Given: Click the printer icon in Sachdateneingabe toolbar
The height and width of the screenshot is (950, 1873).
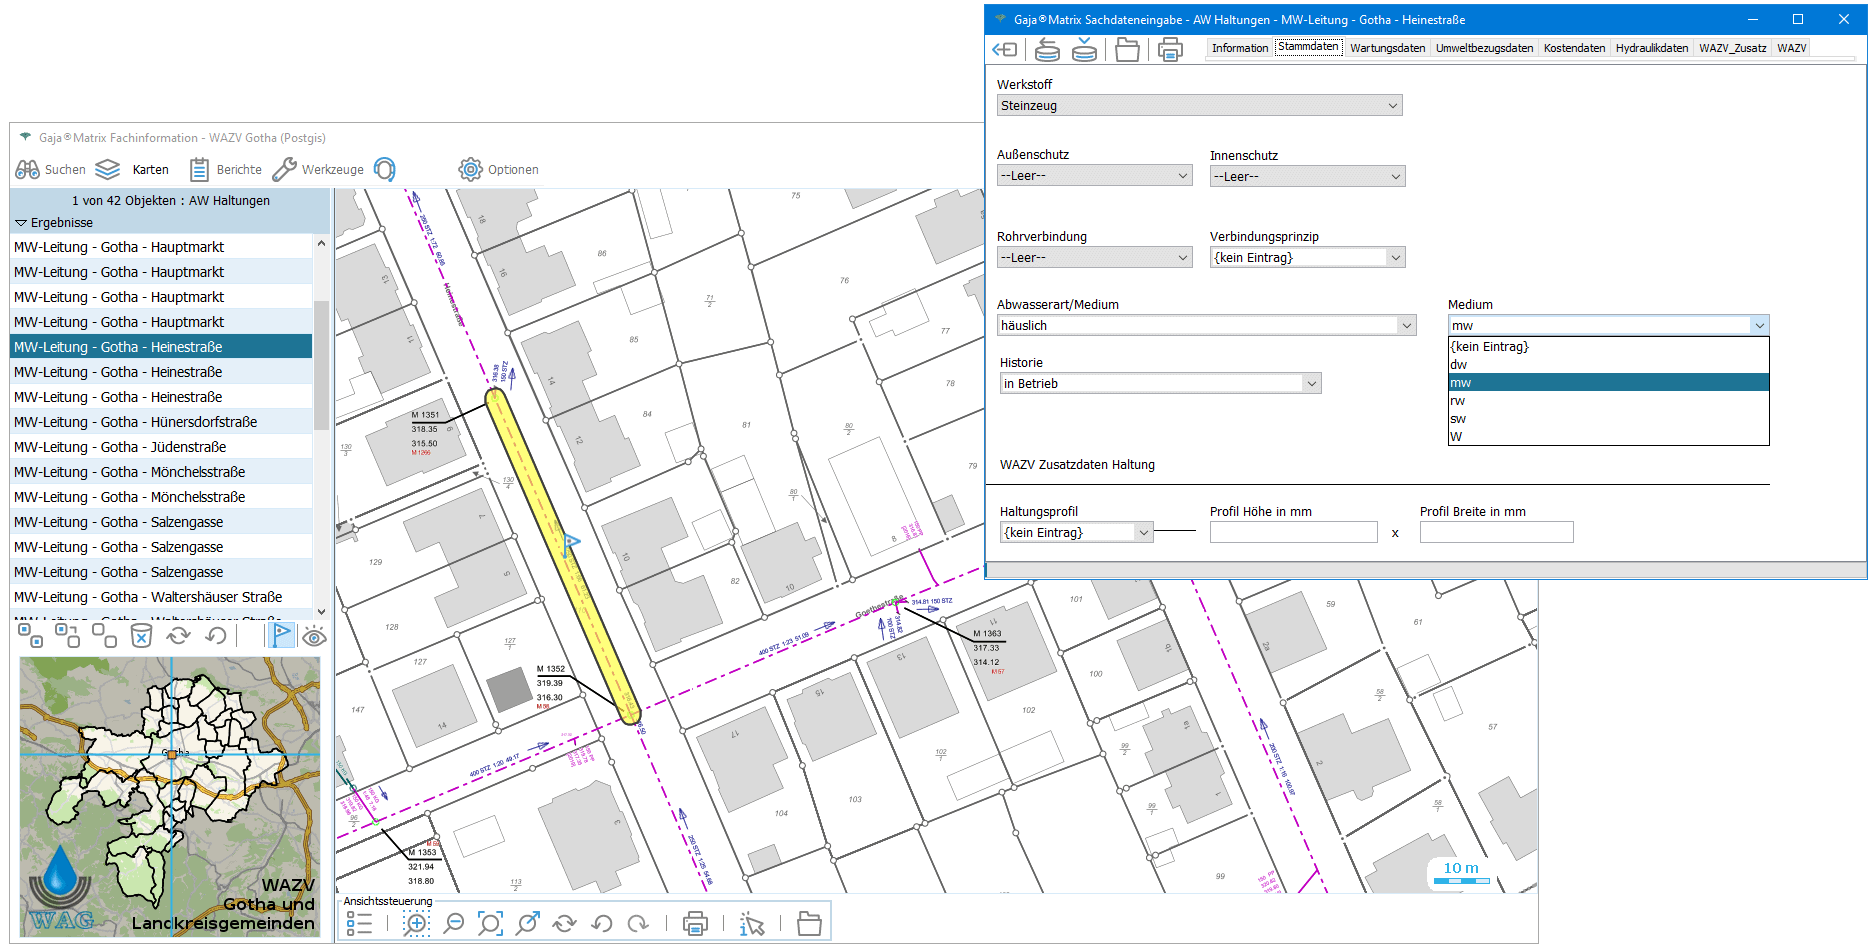Looking at the screenshot, I should click(1170, 49).
